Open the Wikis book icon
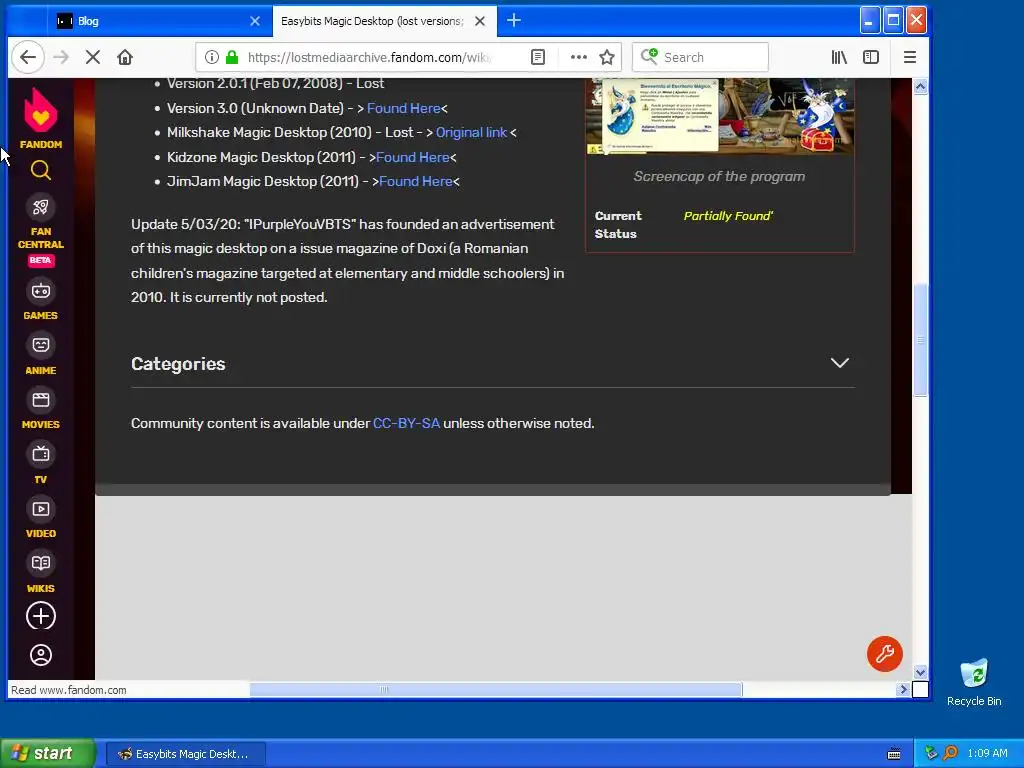 coord(40,563)
